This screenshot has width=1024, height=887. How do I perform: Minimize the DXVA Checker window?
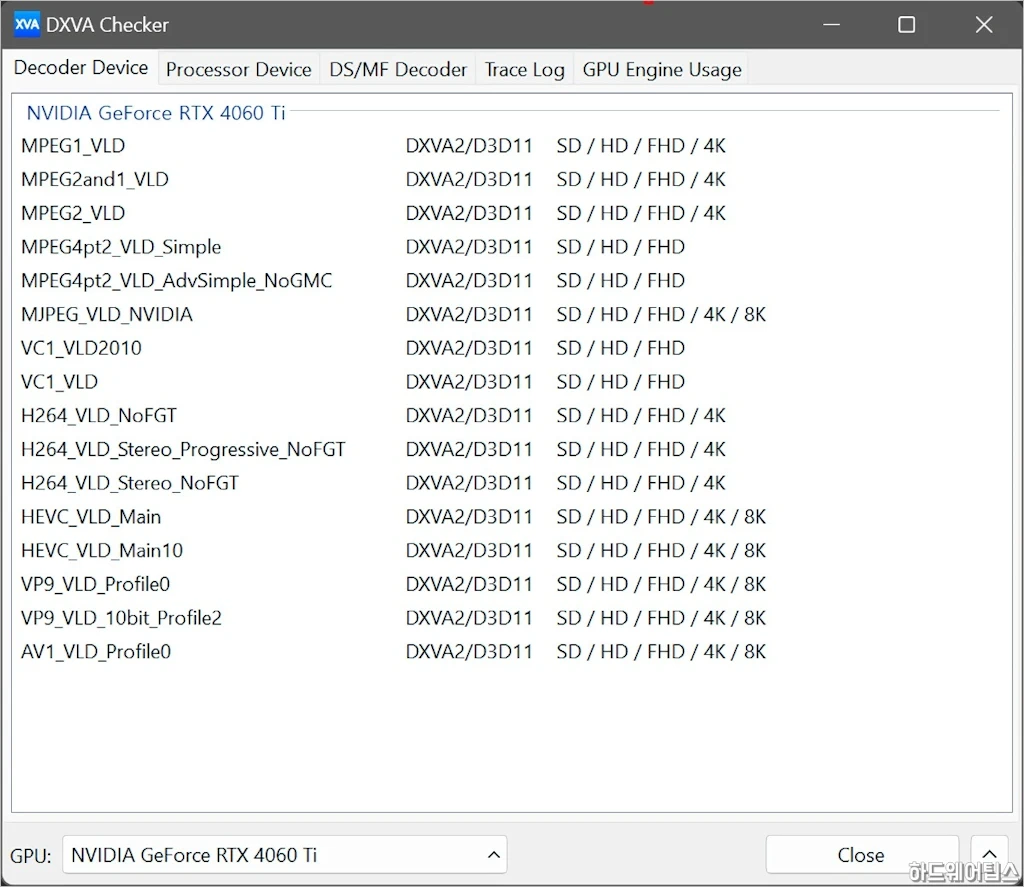tap(831, 25)
